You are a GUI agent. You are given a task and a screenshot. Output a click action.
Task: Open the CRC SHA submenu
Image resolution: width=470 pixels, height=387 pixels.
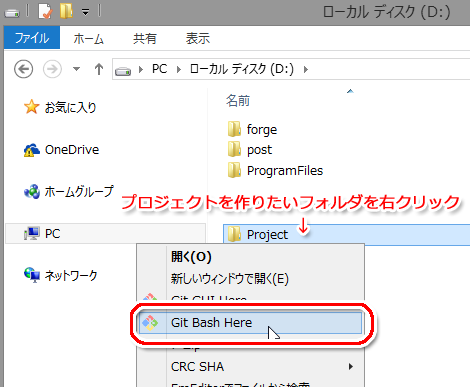tap(250, 367)
